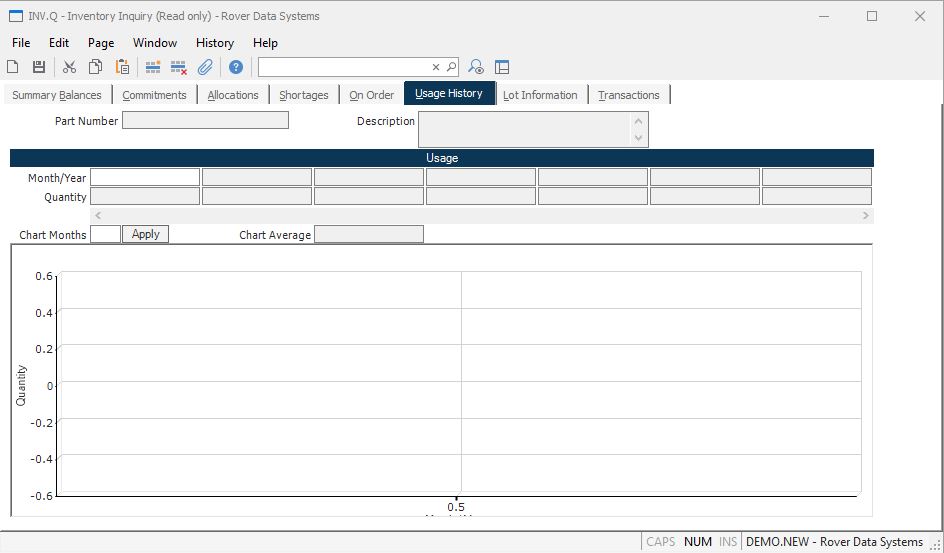Screen dimensions: 944x553
Task: Click the Save disk icon
Action: pyautogui.click(x=39, y=67)
